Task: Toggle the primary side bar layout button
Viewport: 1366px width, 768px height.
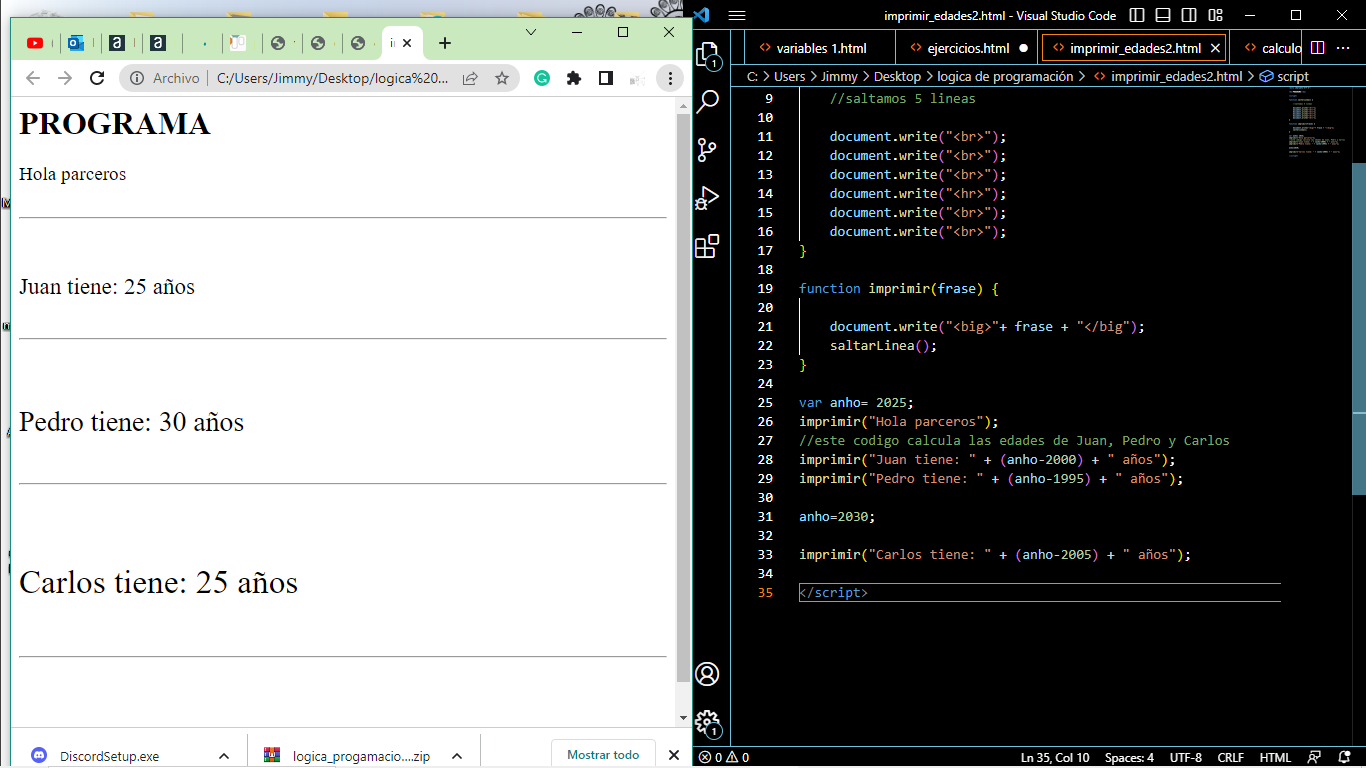Action: point(1137,15)
